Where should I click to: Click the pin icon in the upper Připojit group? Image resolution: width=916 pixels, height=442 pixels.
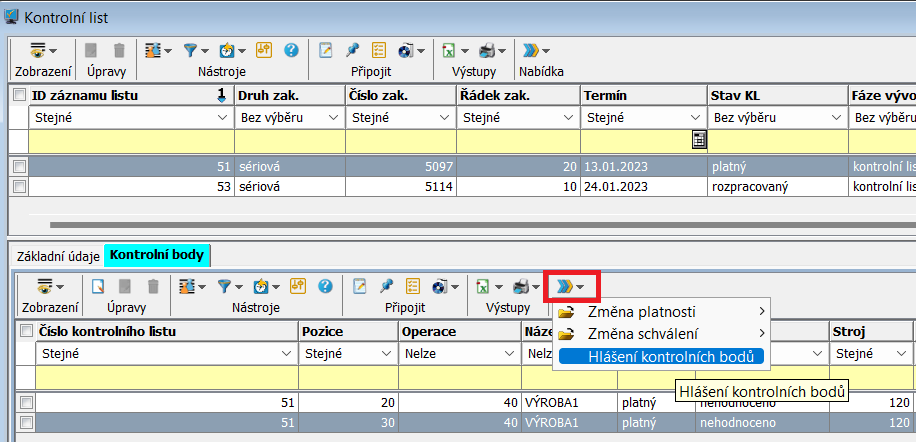[x=353, y=50]
